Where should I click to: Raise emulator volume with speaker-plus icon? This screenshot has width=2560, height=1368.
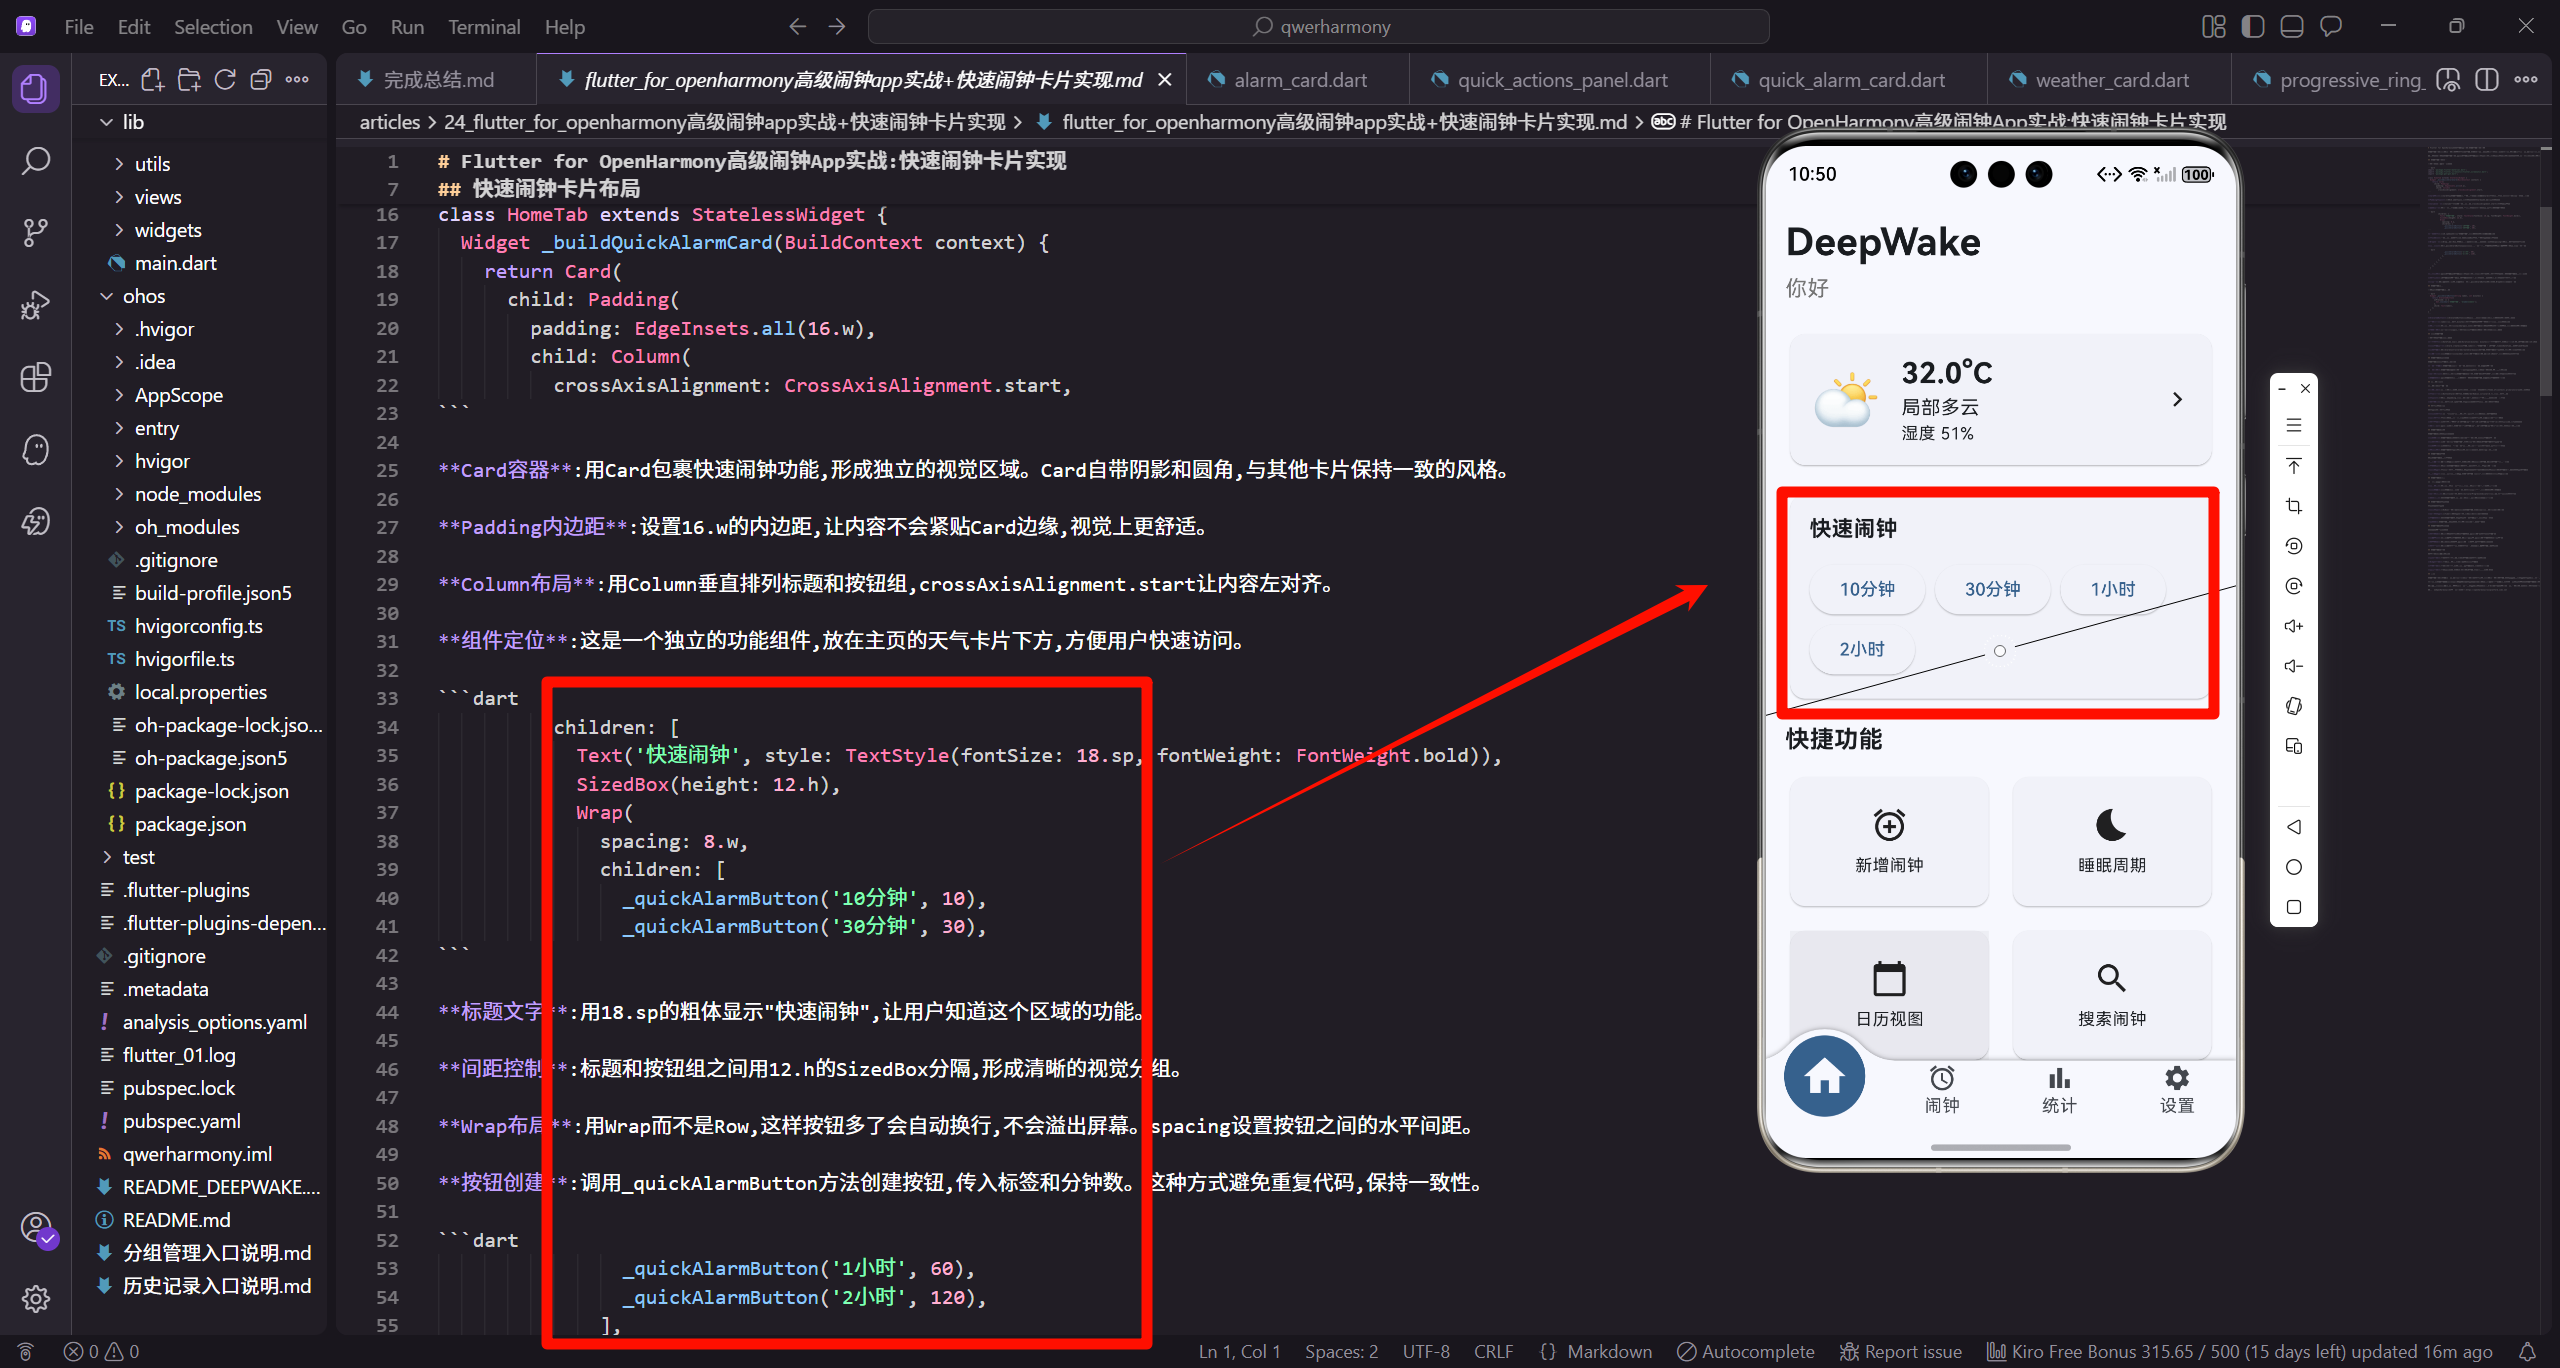coord(2294,626)
